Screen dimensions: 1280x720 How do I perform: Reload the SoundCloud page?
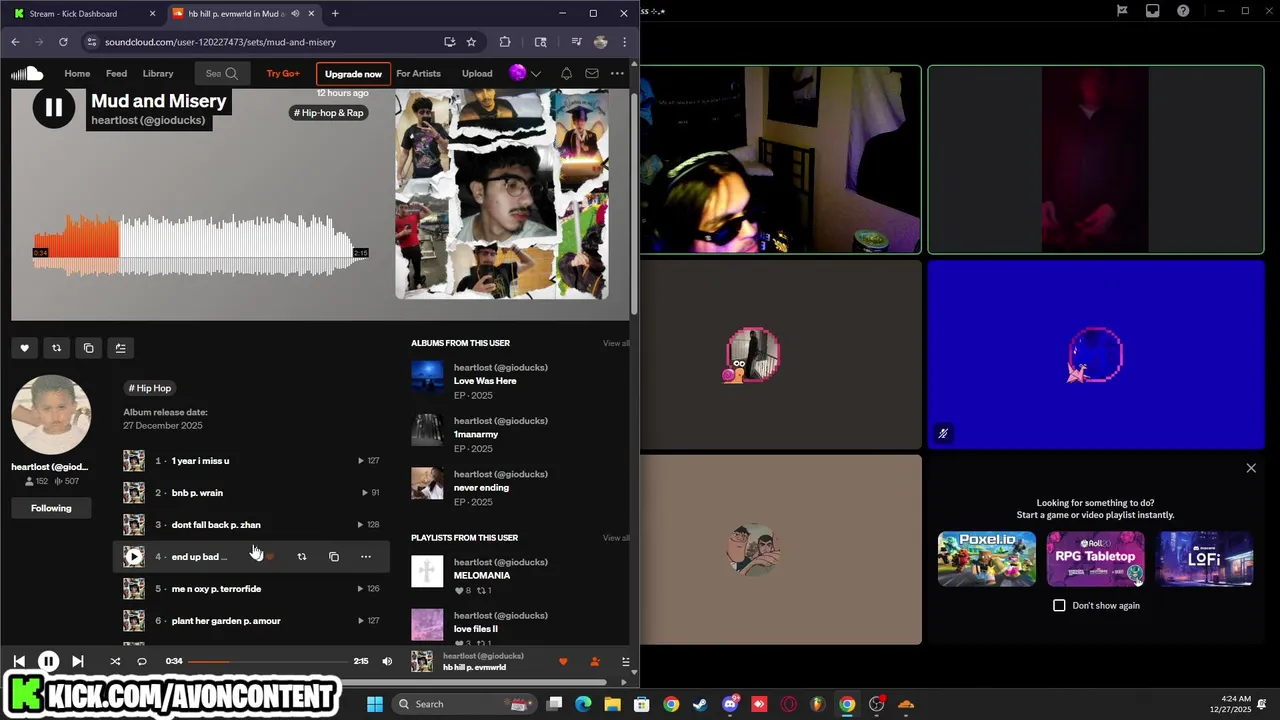click(x=63, y=42)
